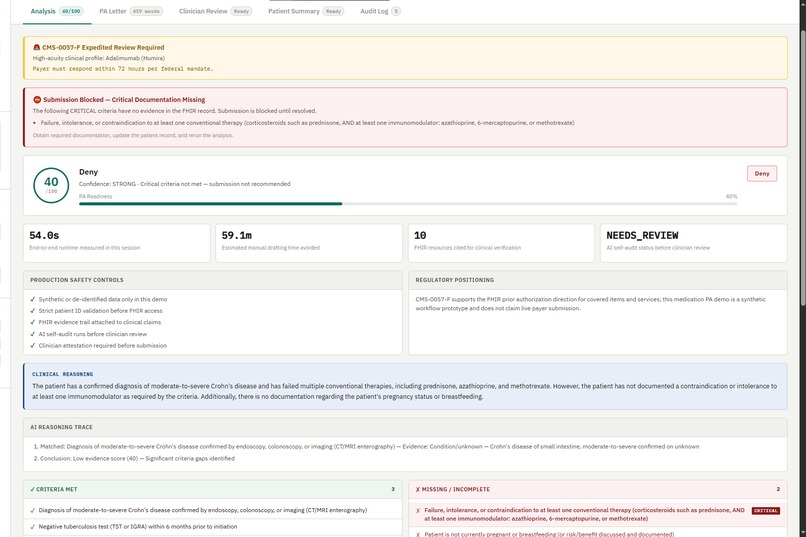
Task: Click the Deny button on the readiness card
Action: (x=762, y=174)
